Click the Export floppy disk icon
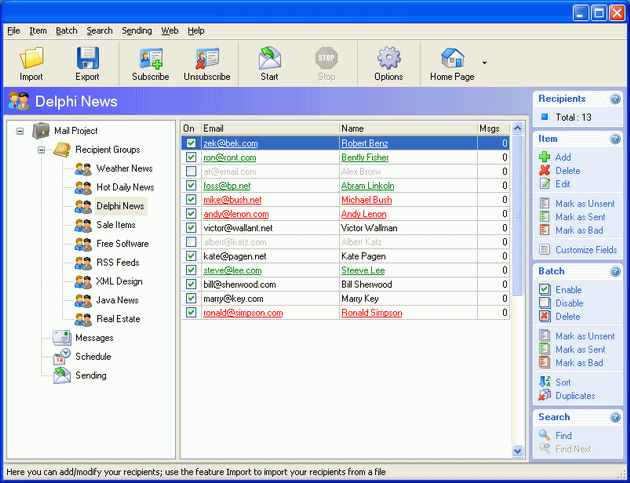 [x=87, y=58]
